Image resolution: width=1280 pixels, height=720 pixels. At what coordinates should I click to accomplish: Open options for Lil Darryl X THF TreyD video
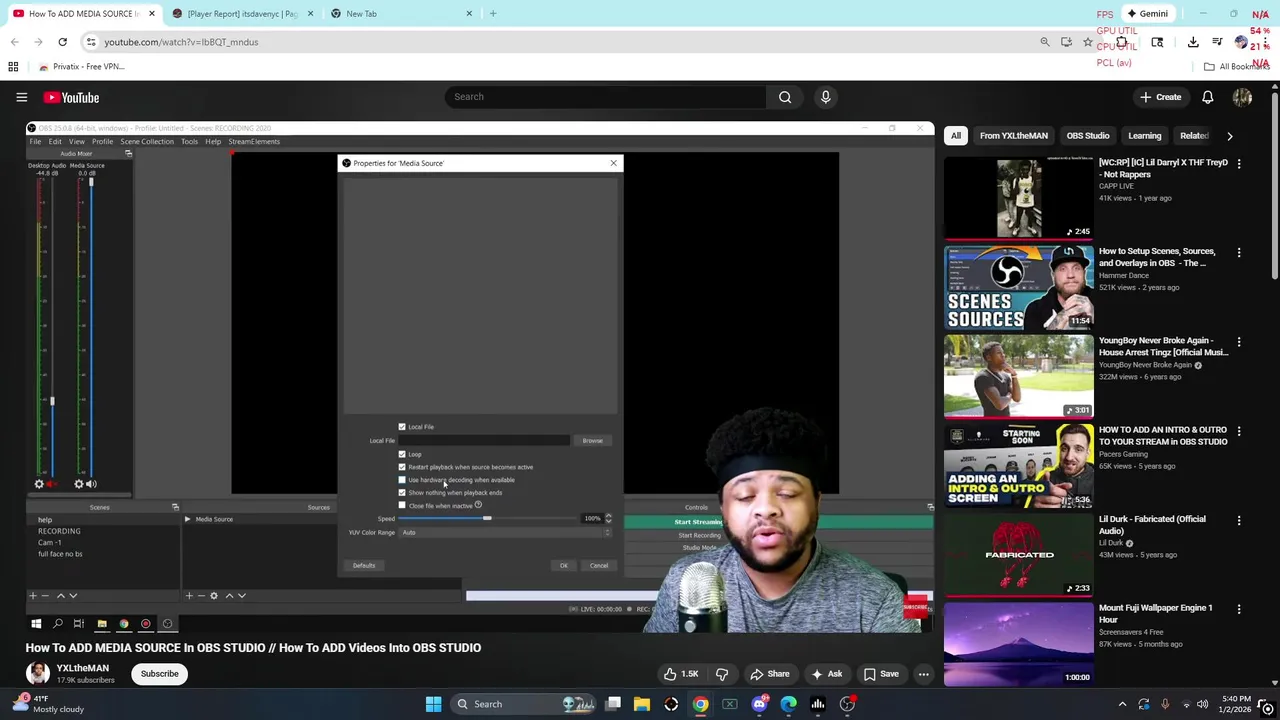[1239, 163]
